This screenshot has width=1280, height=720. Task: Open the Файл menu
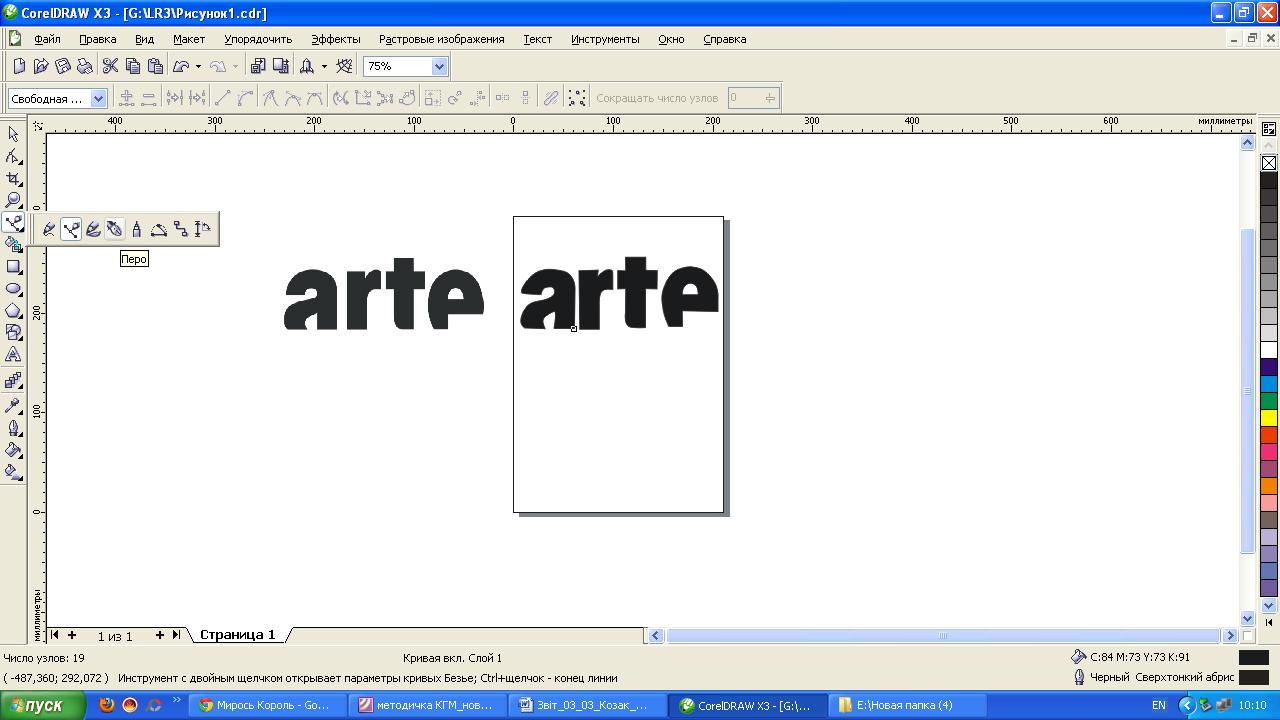[47, 39]
